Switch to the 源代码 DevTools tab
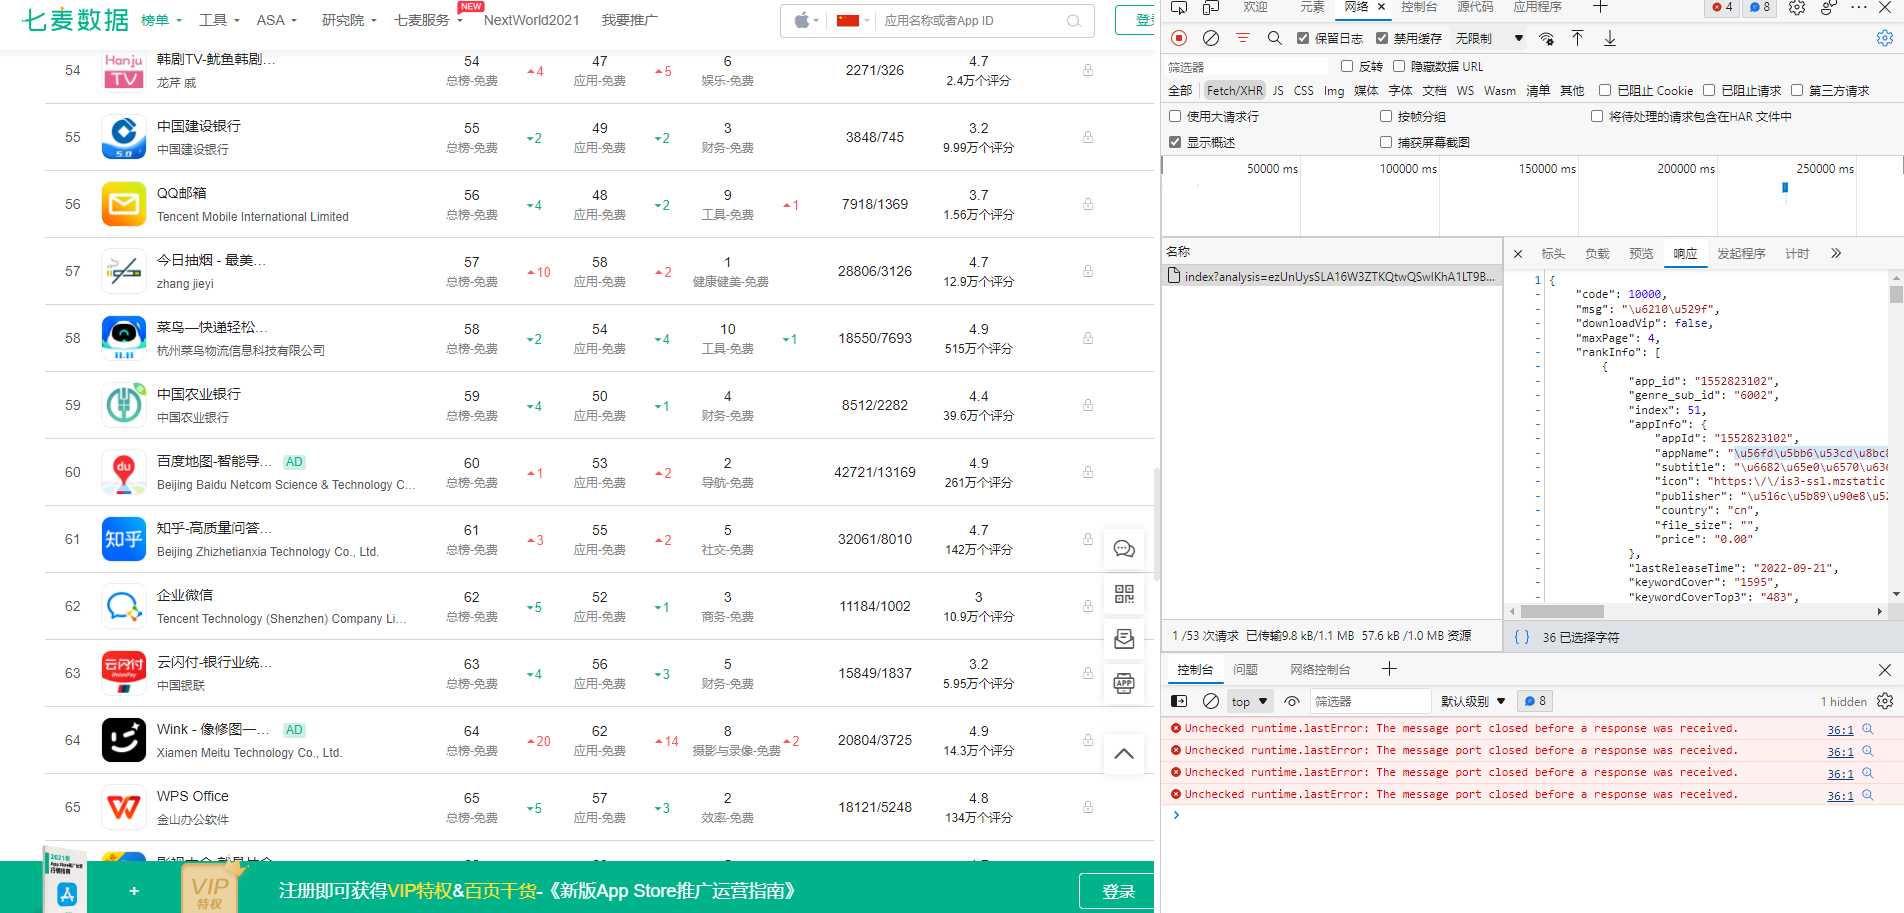Screen dimensions: 1904x913 1475,7
